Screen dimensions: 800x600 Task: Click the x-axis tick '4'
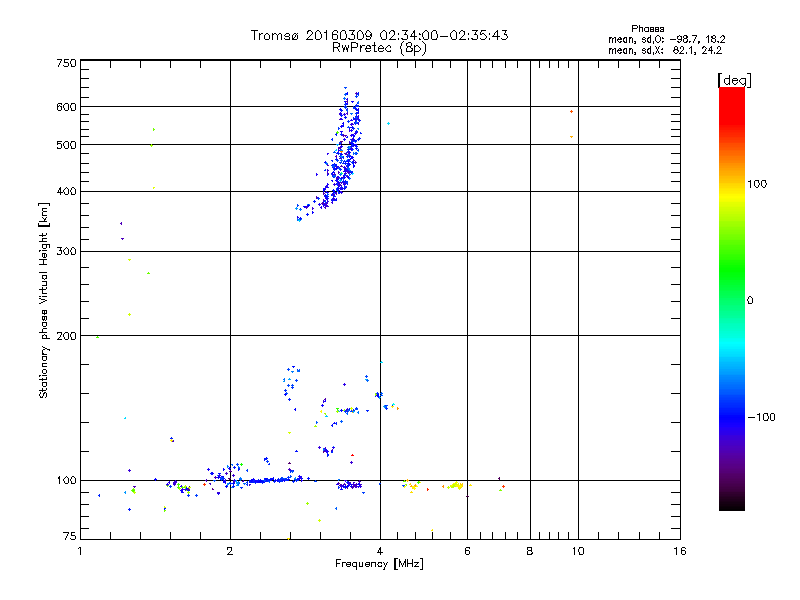380,551
